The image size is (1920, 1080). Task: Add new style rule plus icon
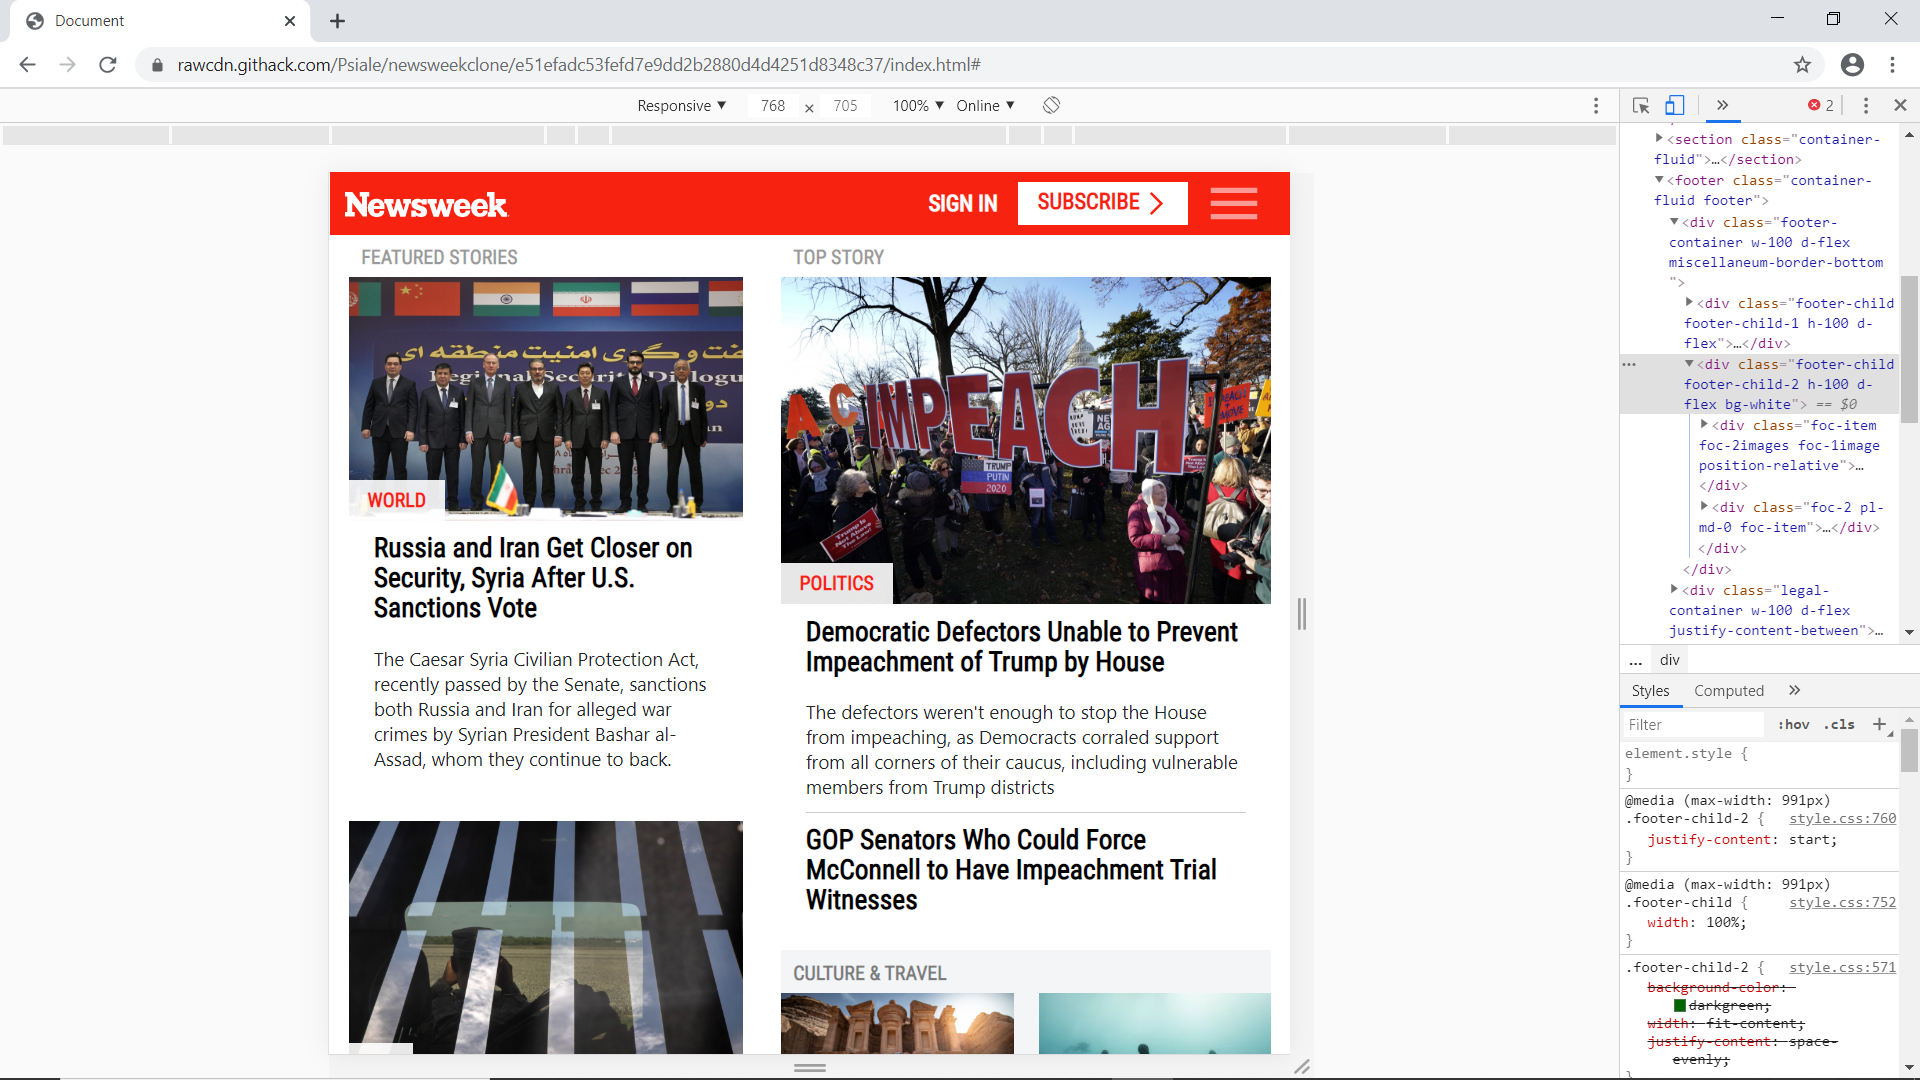(x=1879, y=724)
